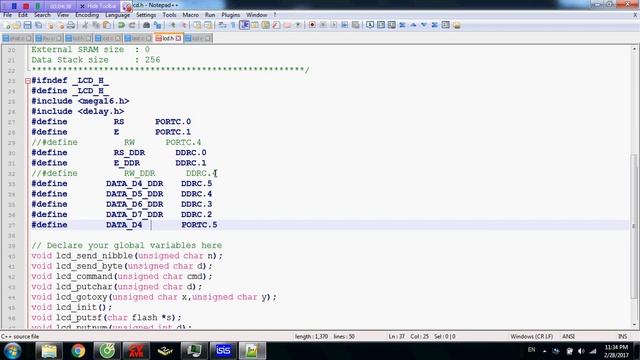Viewport: 640px width, 360px height.
Task: Click the Hide Toolbar button on recorder
Action: (x=98, y=6)
